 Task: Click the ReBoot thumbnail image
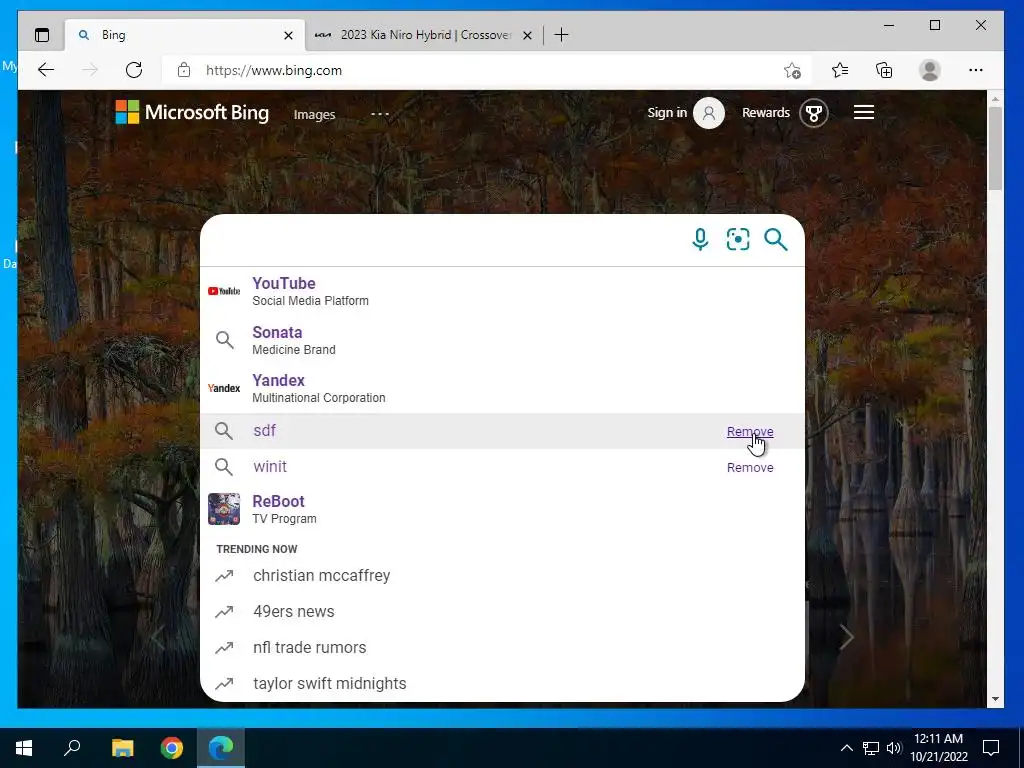point(223,509)
